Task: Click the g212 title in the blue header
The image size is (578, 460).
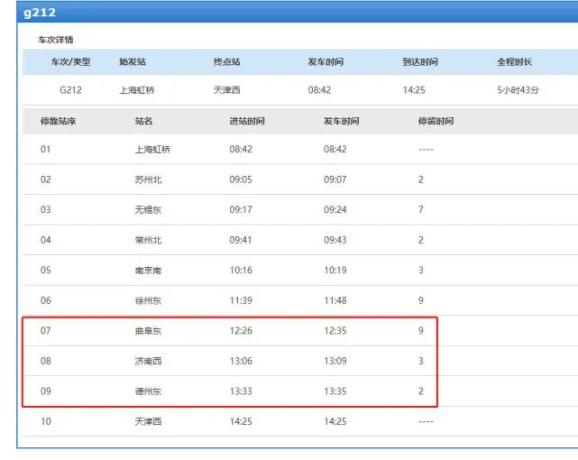Action: click(39, 13)
